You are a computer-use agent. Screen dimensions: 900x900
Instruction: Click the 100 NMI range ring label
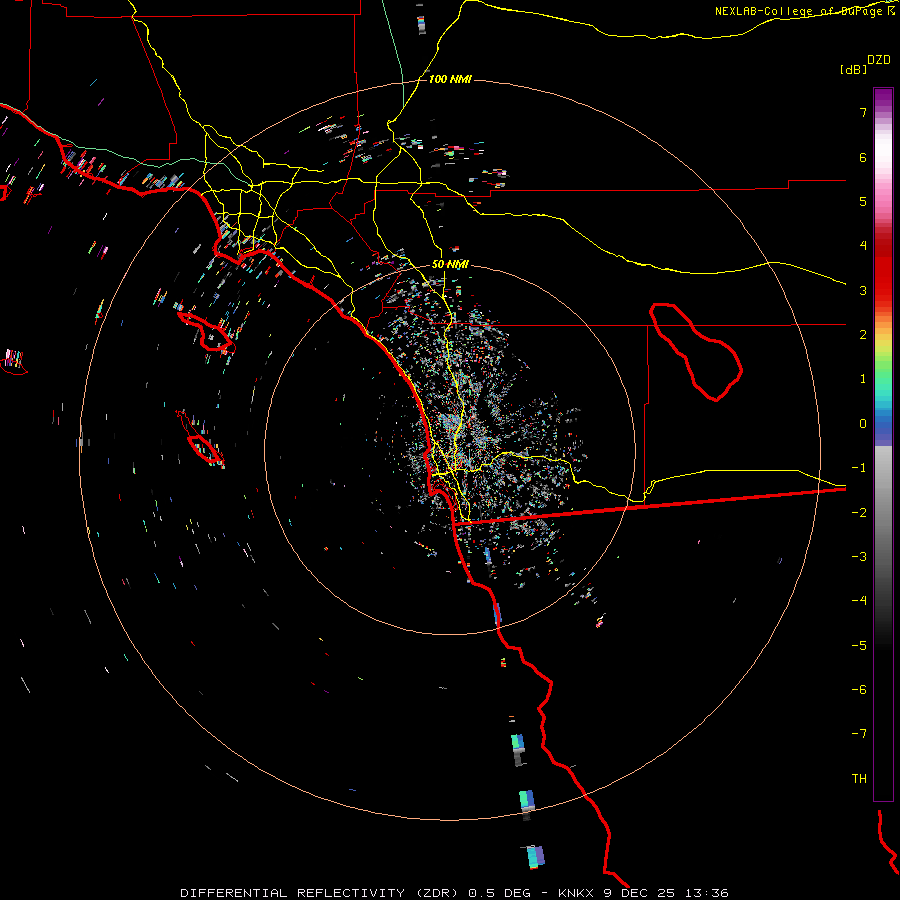point(450,79)
